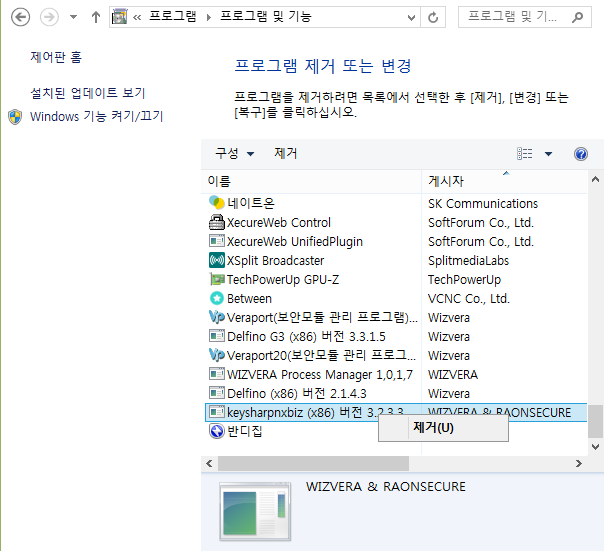The image size is (604, 551).
Task: Change view using the view icon
Action: click(x=525, y=154)
